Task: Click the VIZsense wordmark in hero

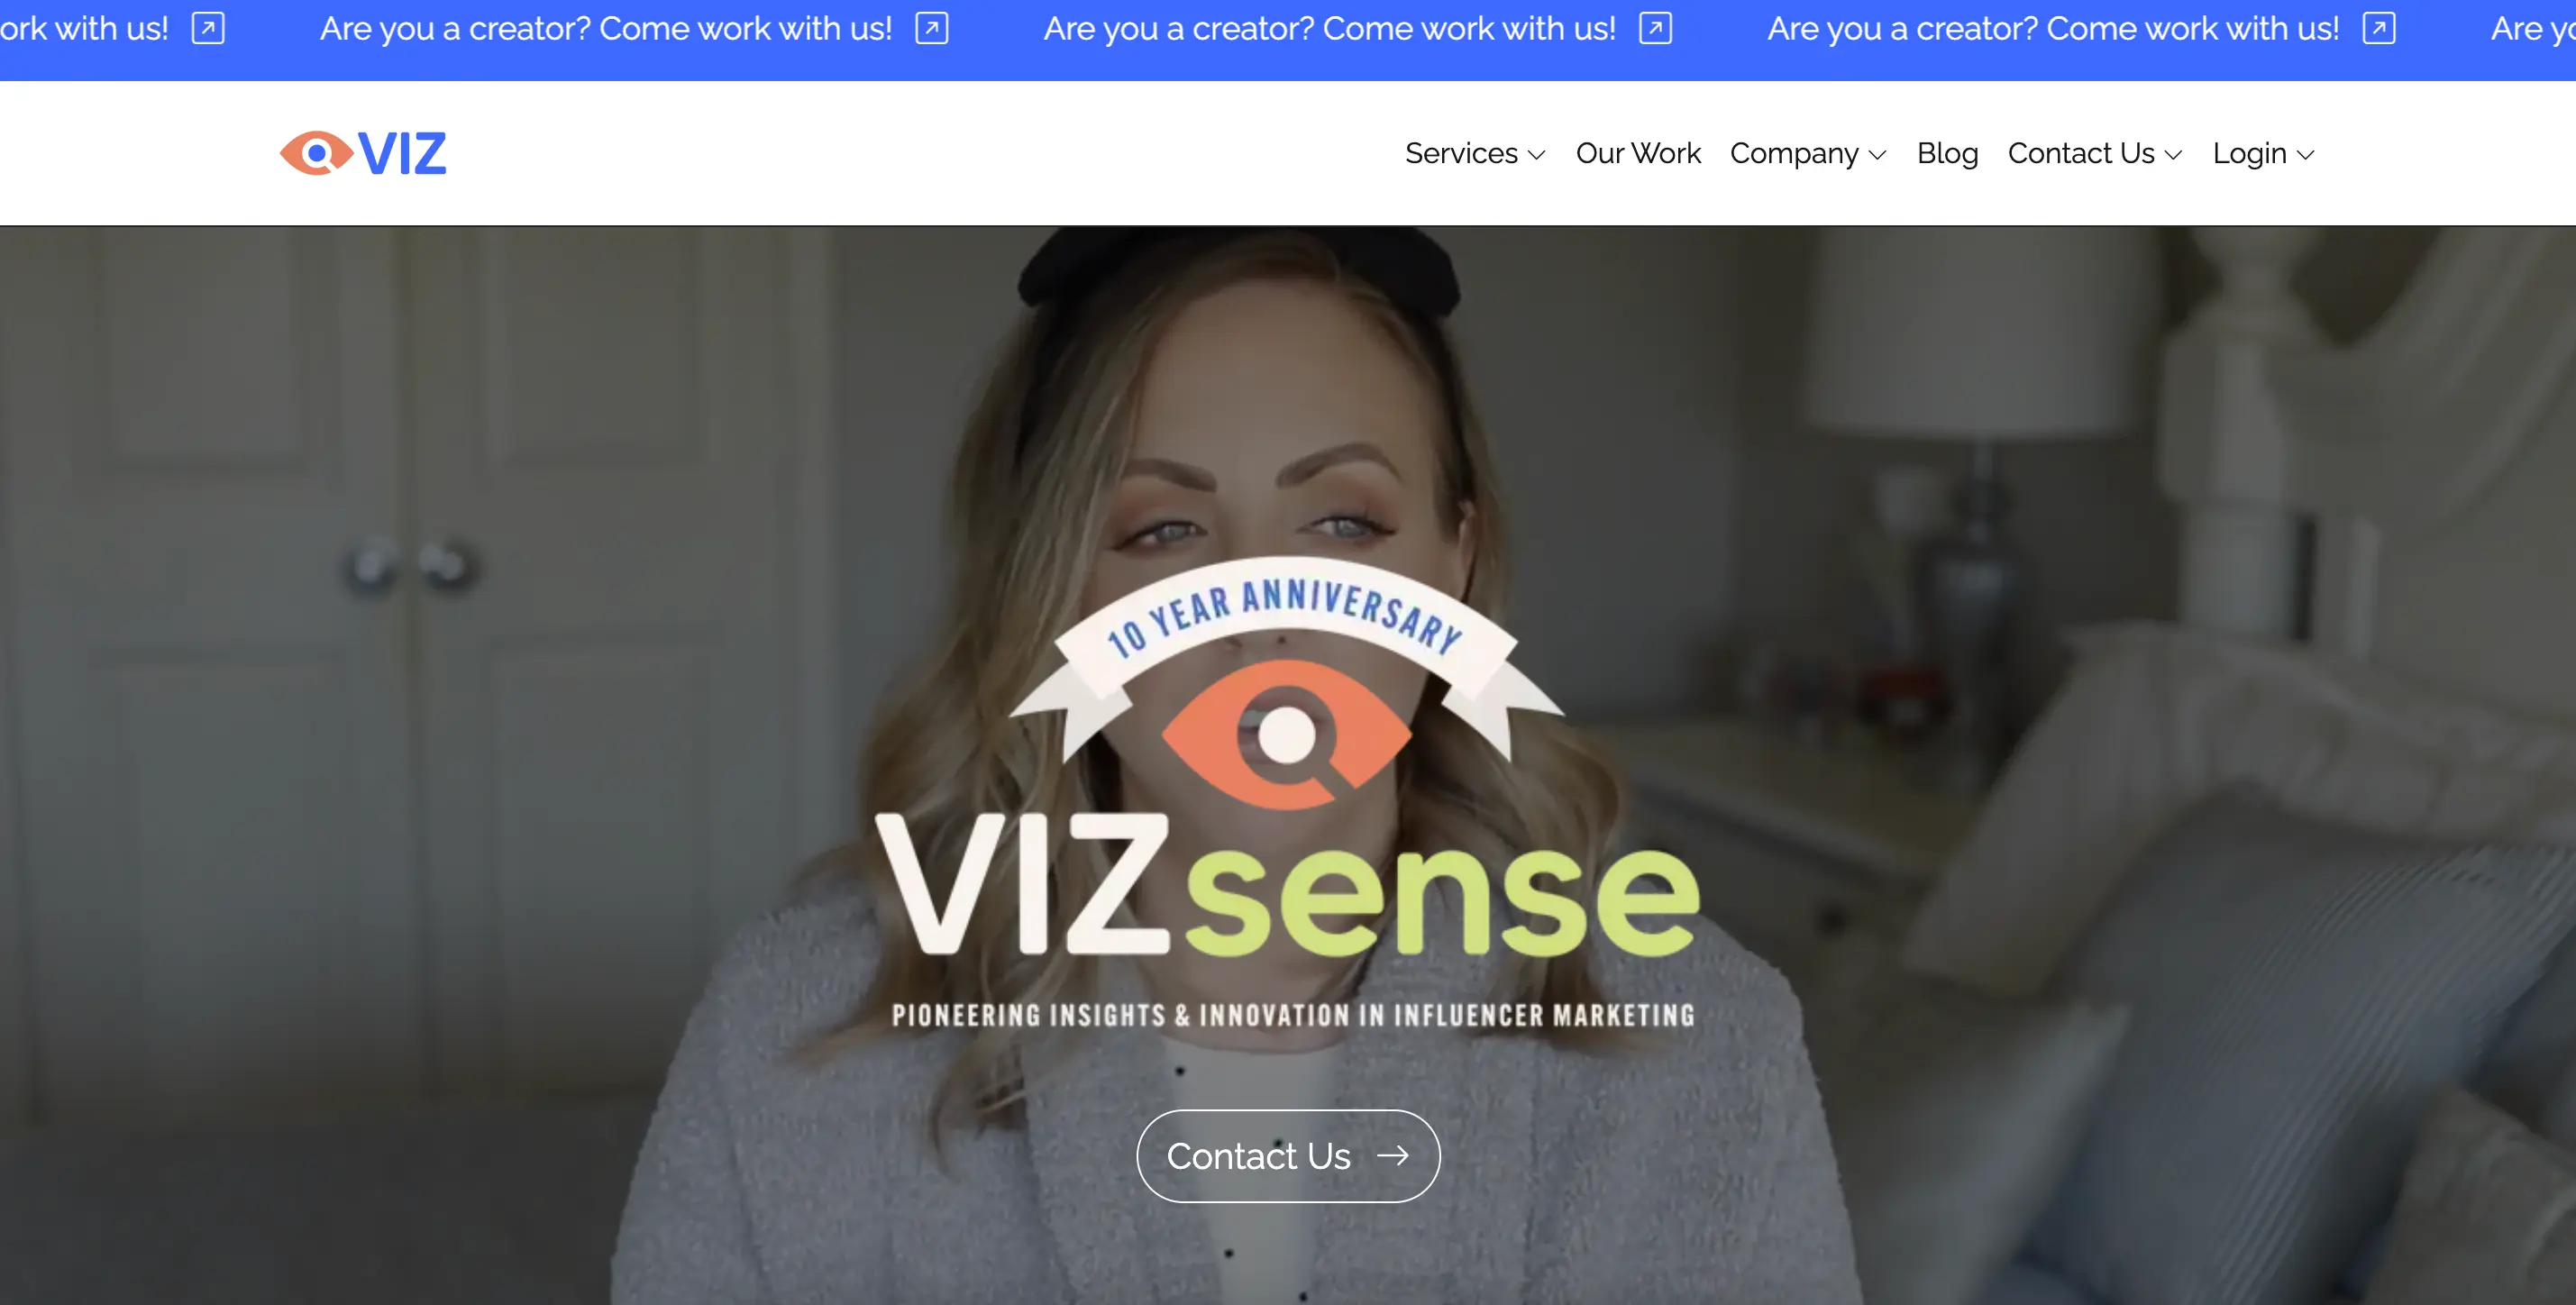Action: point(1287,885)
